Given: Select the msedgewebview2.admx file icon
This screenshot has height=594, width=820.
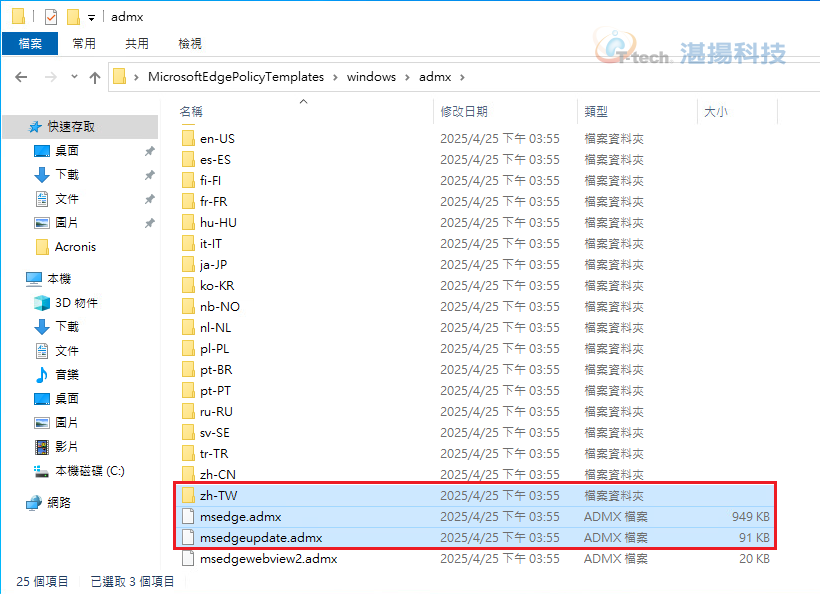Looking at the screenshot, I should [188, 558].
